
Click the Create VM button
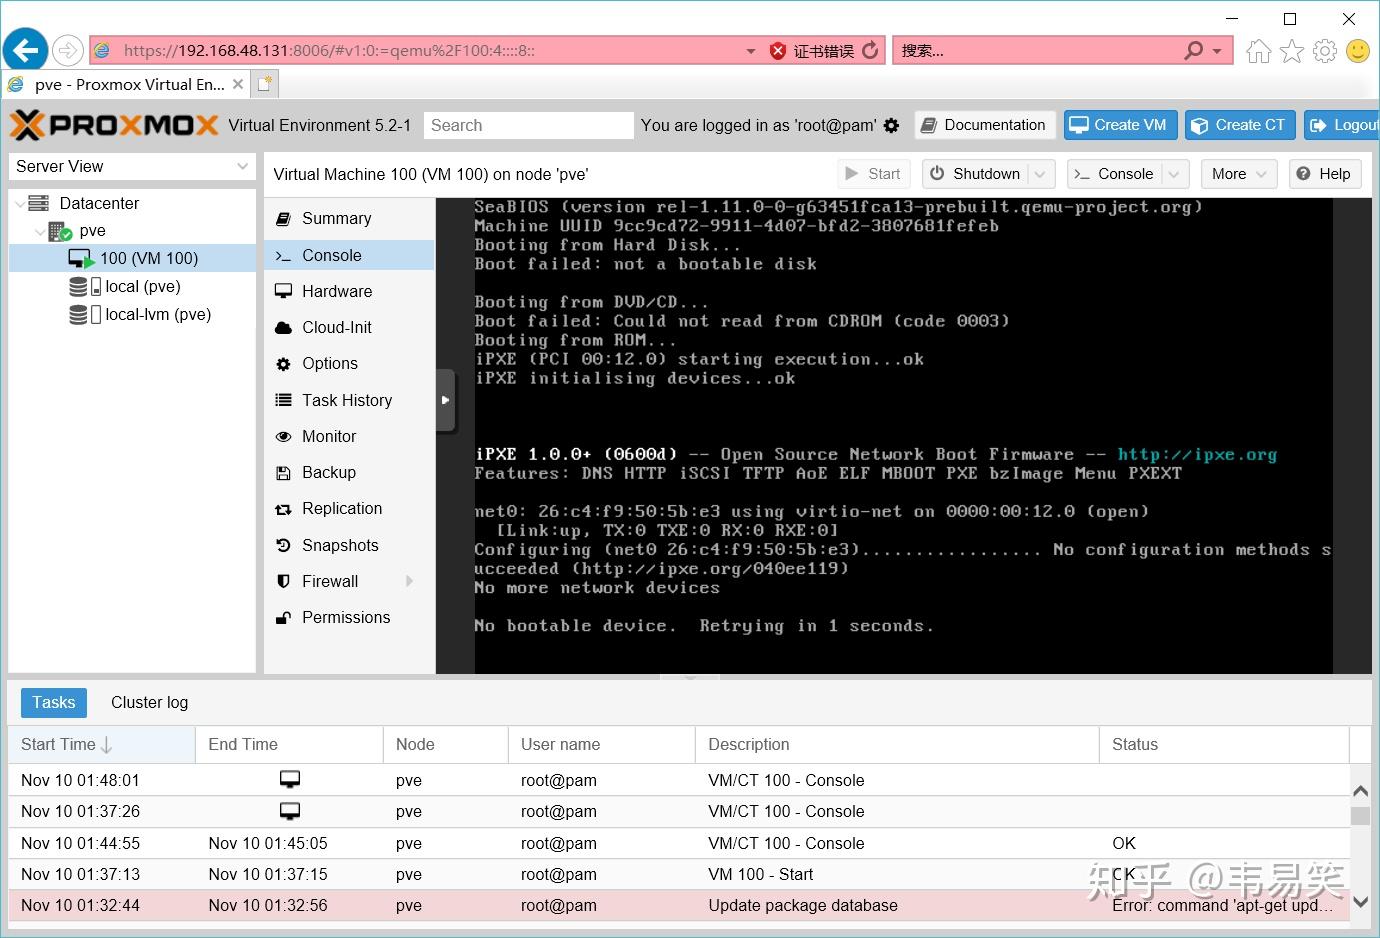(1120, 125)
